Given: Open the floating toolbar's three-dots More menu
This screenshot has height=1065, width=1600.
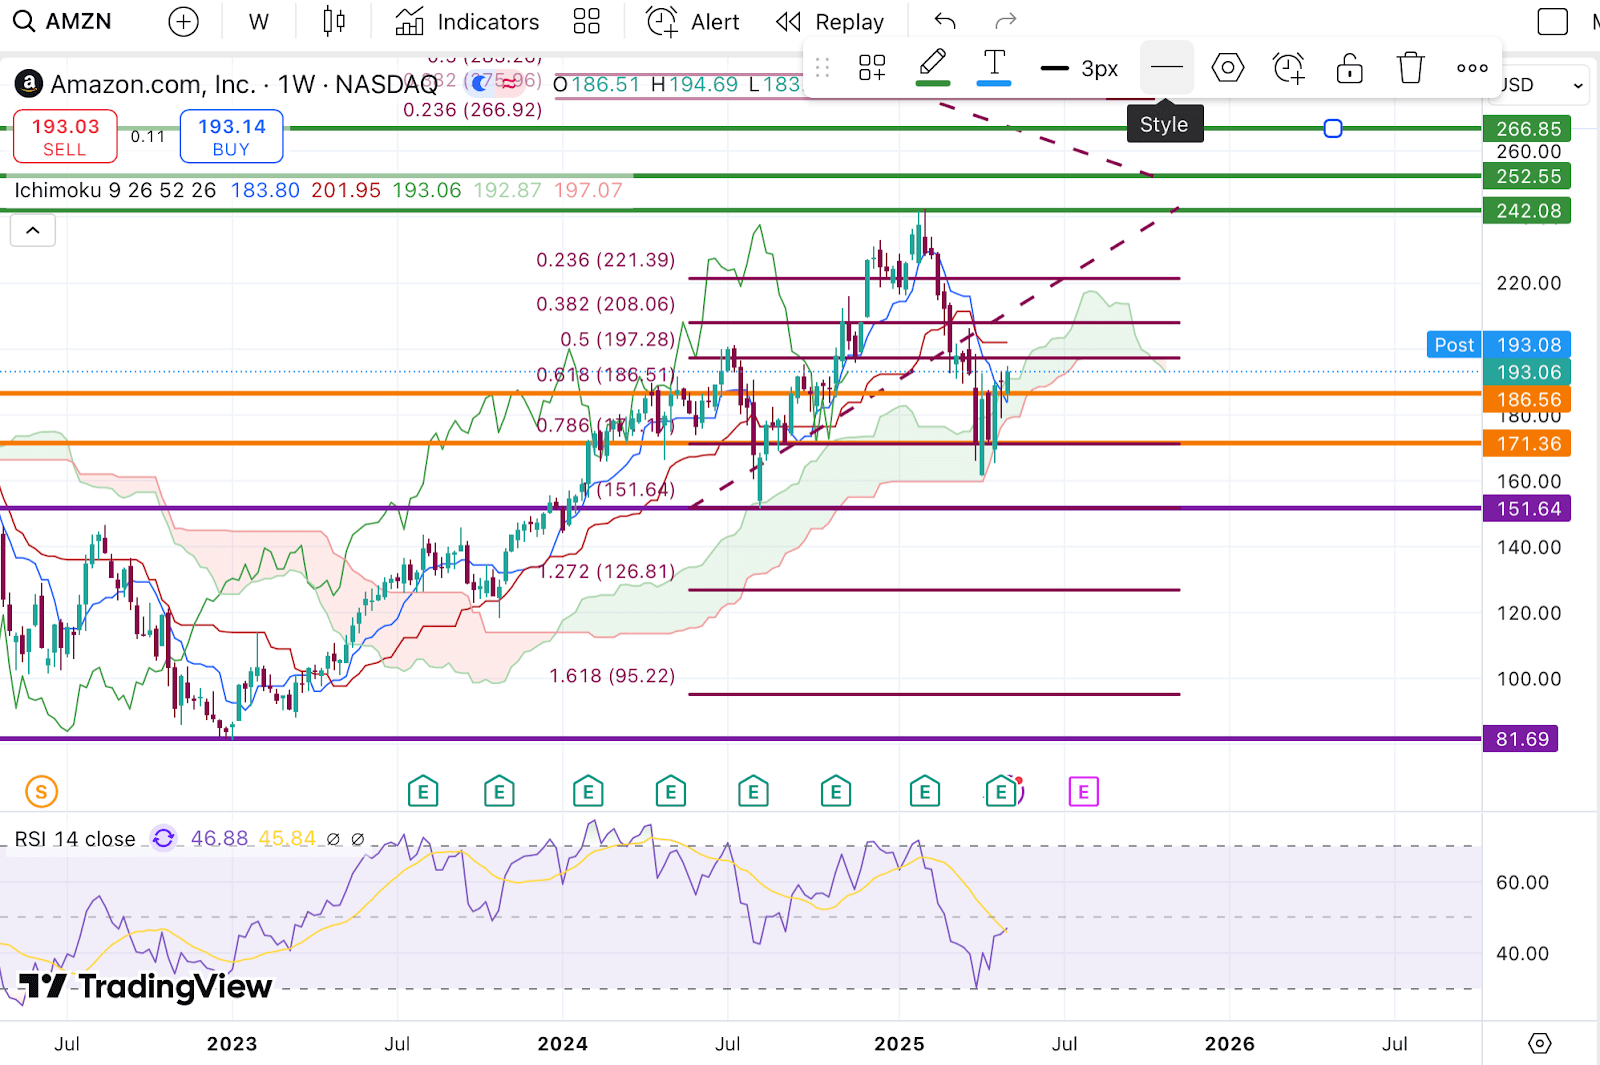Looking at the screenshot, I should click(x=1471, y=68).
